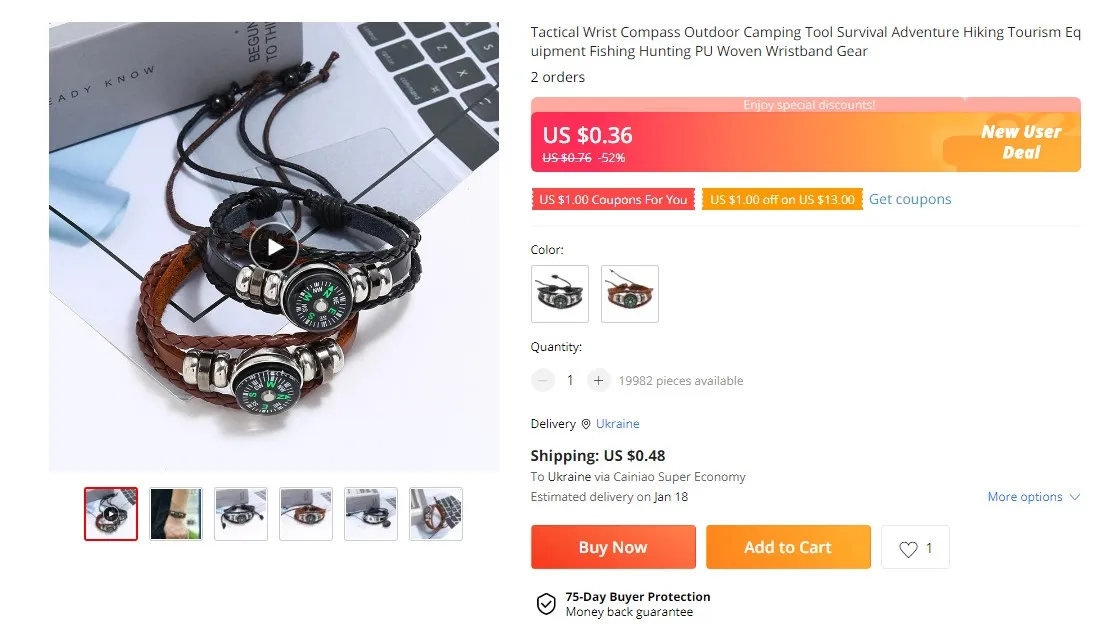The width and height of the screenshot is (1104, 624).
Task: Click the wishlist heart icon
Action: 908,549
